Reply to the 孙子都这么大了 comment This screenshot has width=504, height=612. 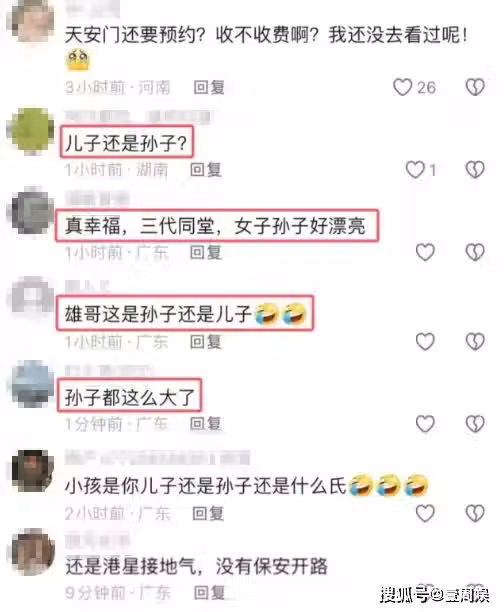(x=206, y=424)
